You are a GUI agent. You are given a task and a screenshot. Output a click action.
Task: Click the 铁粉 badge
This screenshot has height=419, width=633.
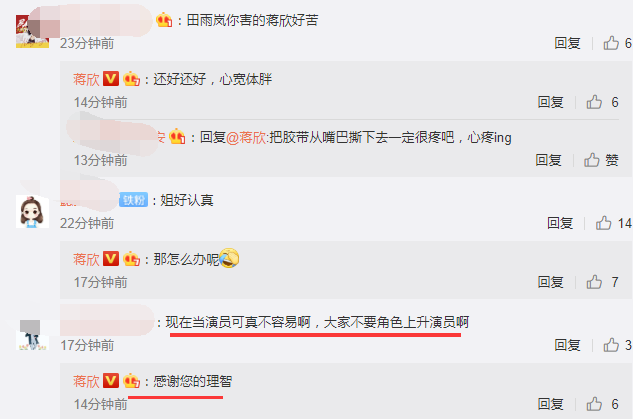point(134,200)
